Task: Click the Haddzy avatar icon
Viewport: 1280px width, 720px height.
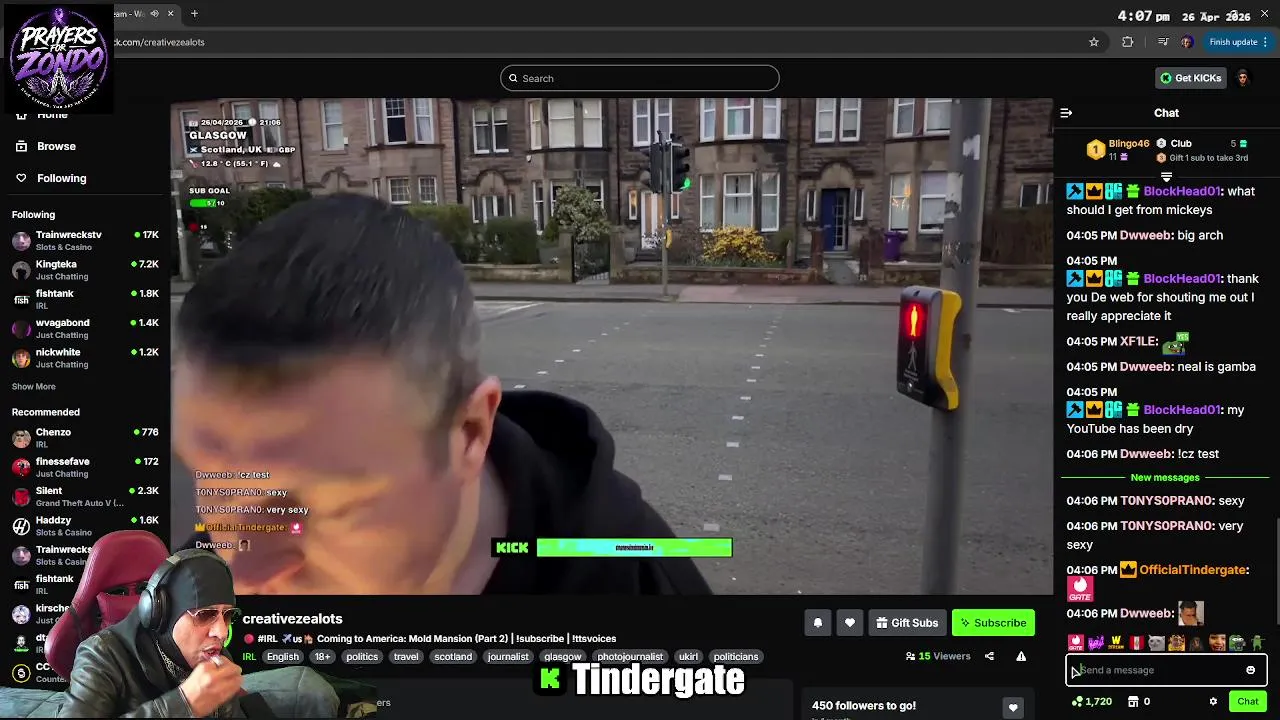Action: point(21,526)
